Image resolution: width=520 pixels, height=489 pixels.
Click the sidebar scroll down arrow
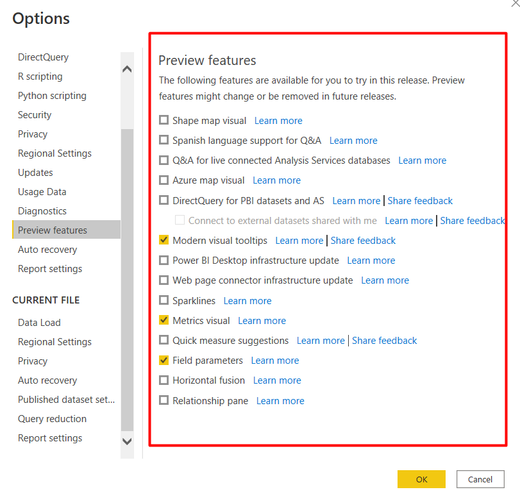click(127, 441)
